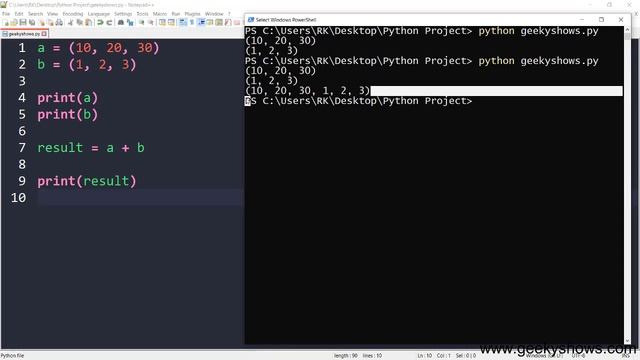Open the user-defined language toolbar icon
The image size is (640, 360).
coord(210,22)
